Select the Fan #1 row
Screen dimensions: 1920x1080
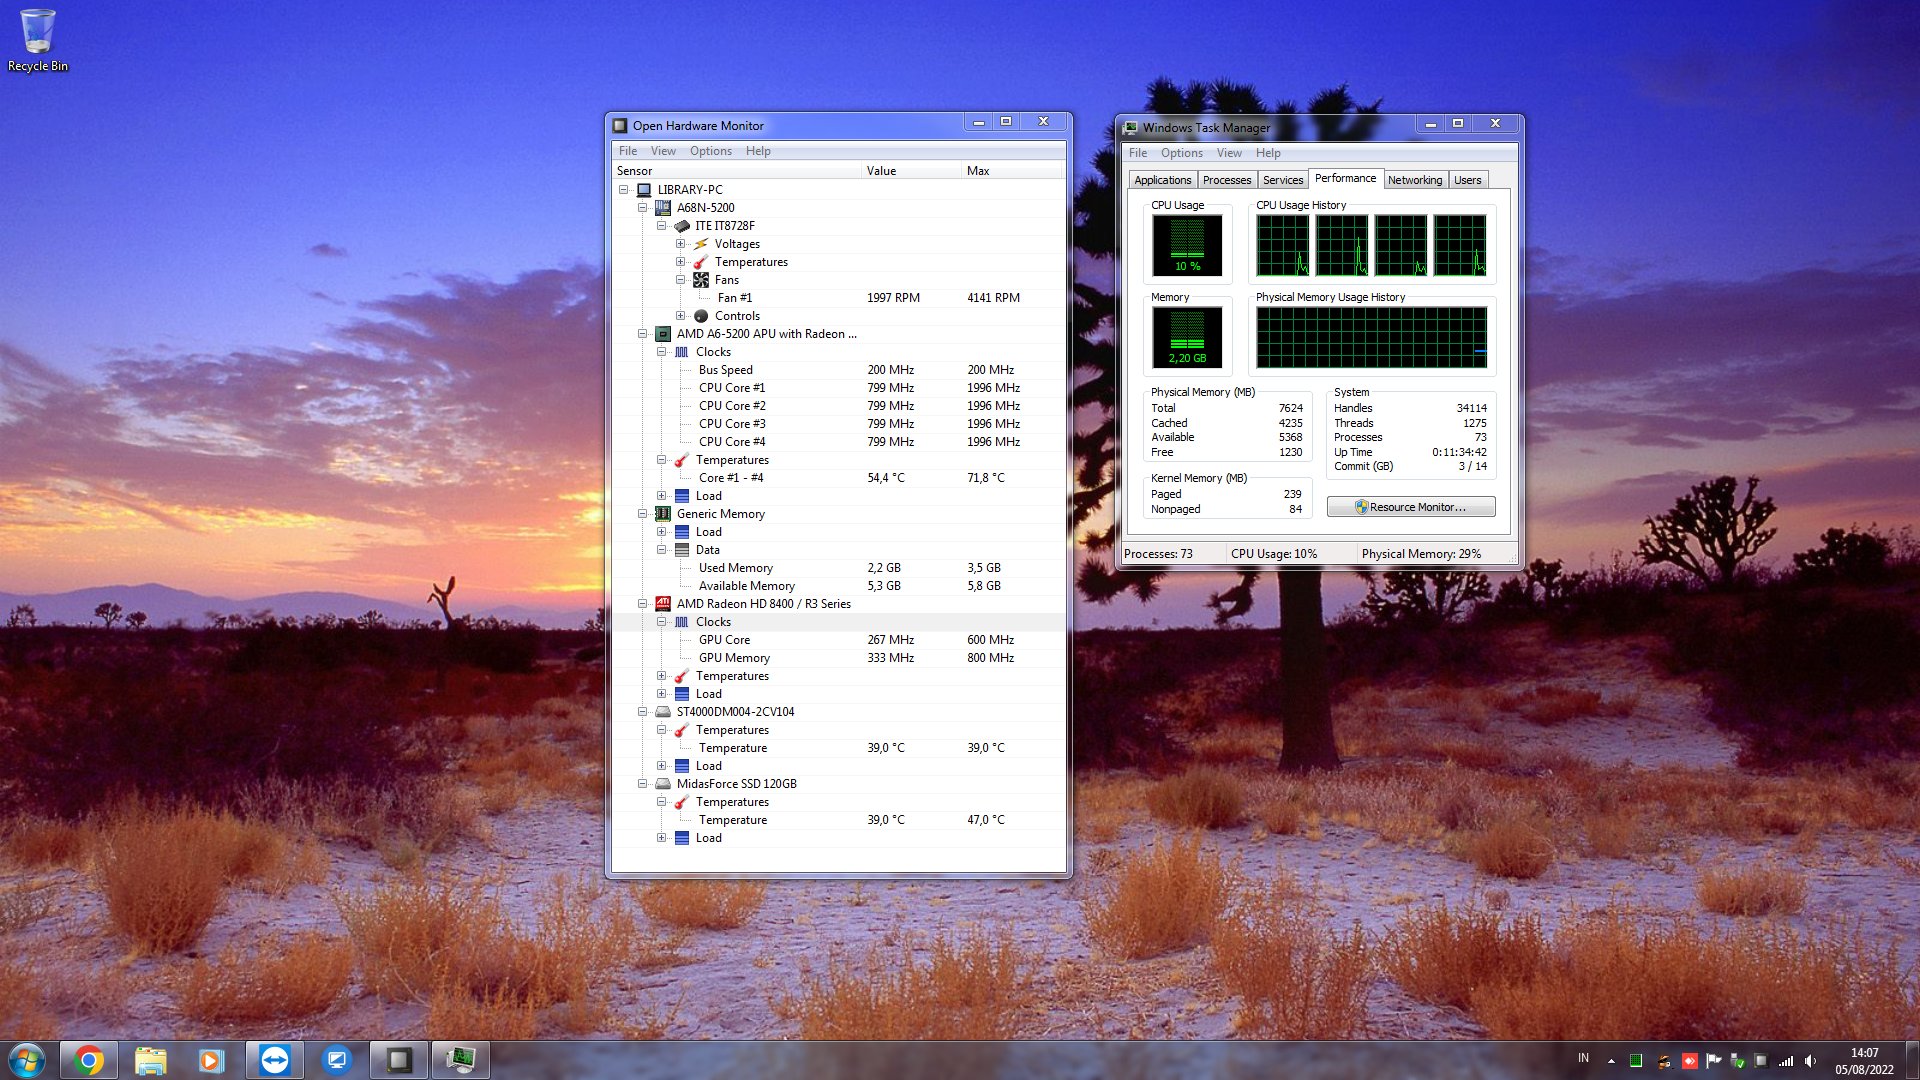point(838,298)
